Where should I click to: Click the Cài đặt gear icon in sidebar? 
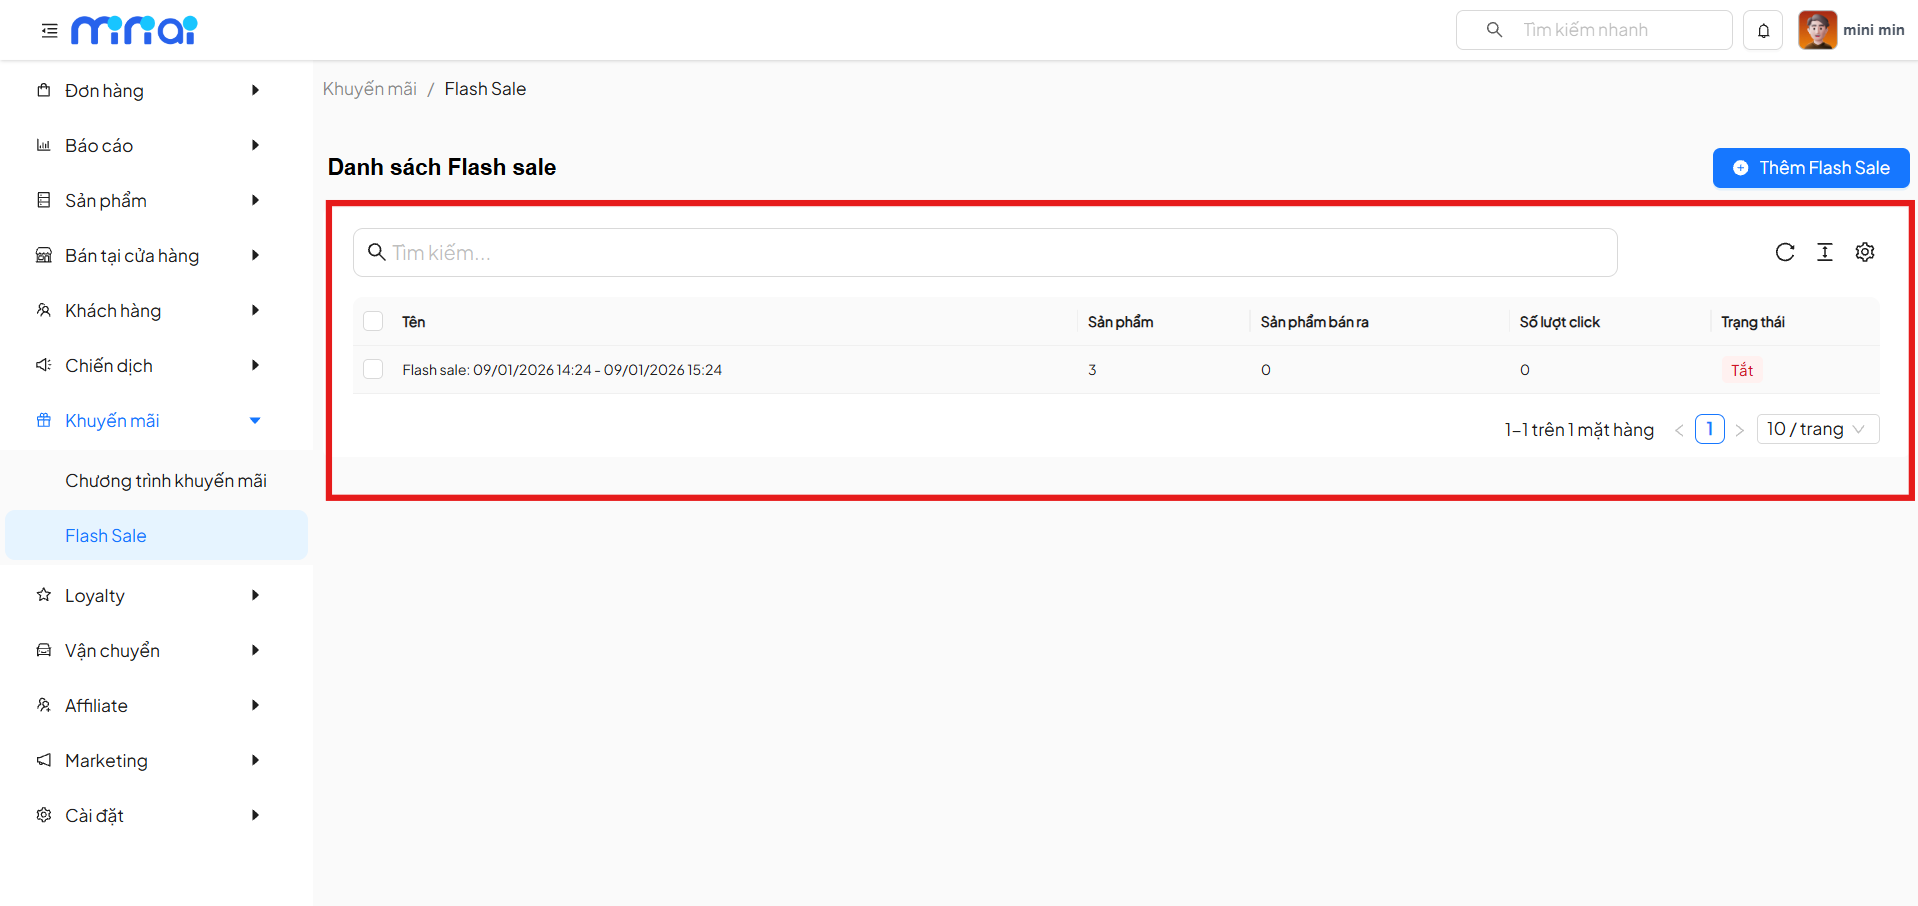tap(44, 815)
